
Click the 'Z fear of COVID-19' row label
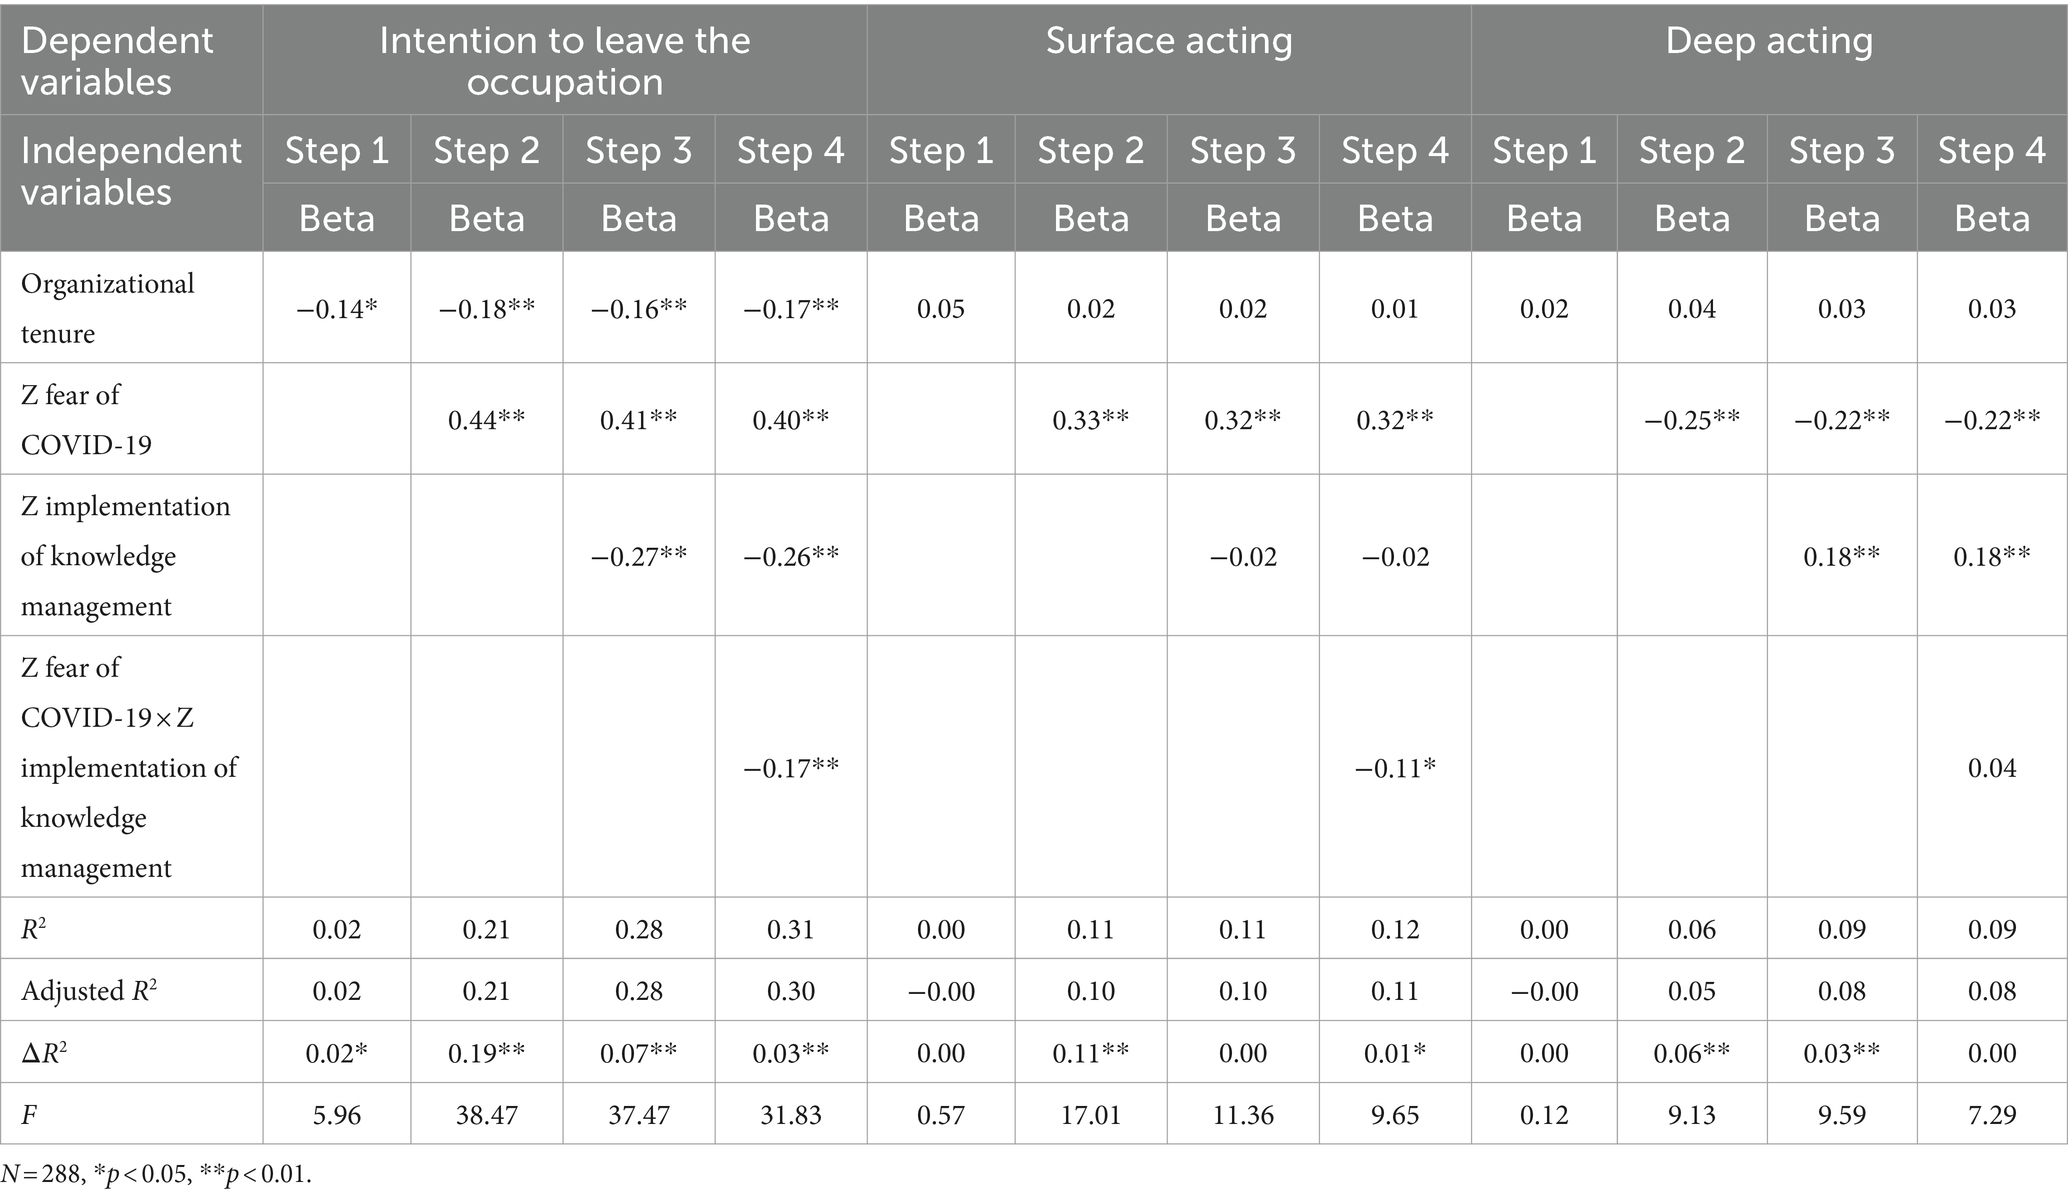86,419
